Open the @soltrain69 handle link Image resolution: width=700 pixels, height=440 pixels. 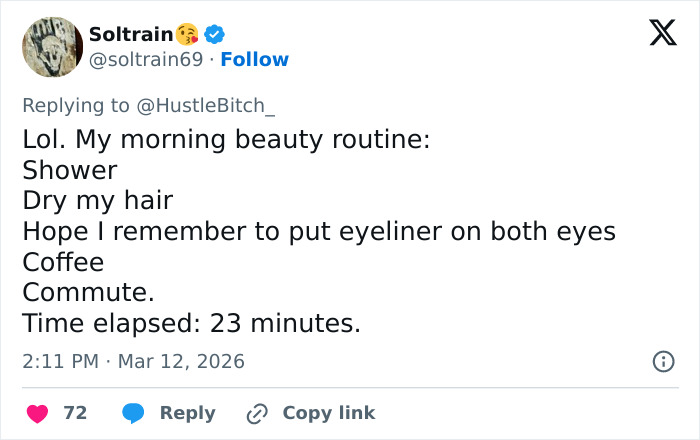pos(146,60)
